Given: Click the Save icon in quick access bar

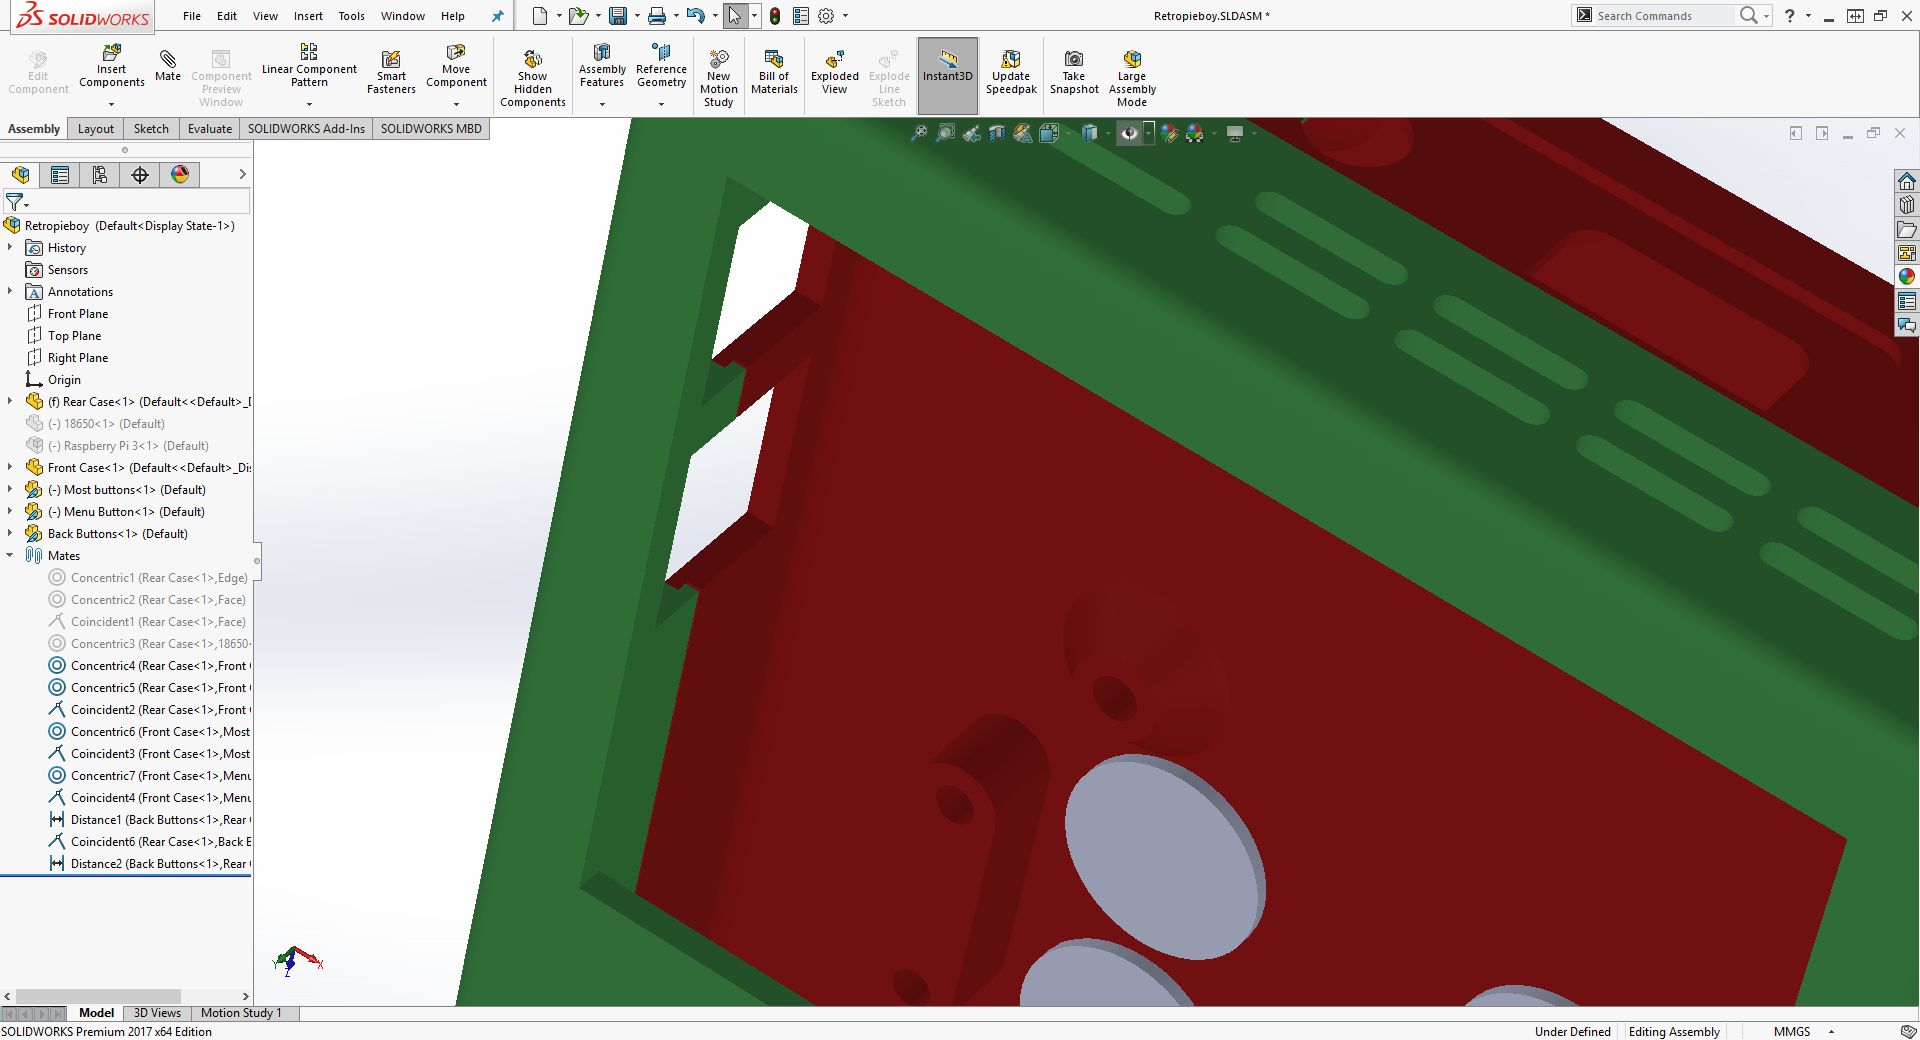Looking at the screenshot, I should [618, 16].
